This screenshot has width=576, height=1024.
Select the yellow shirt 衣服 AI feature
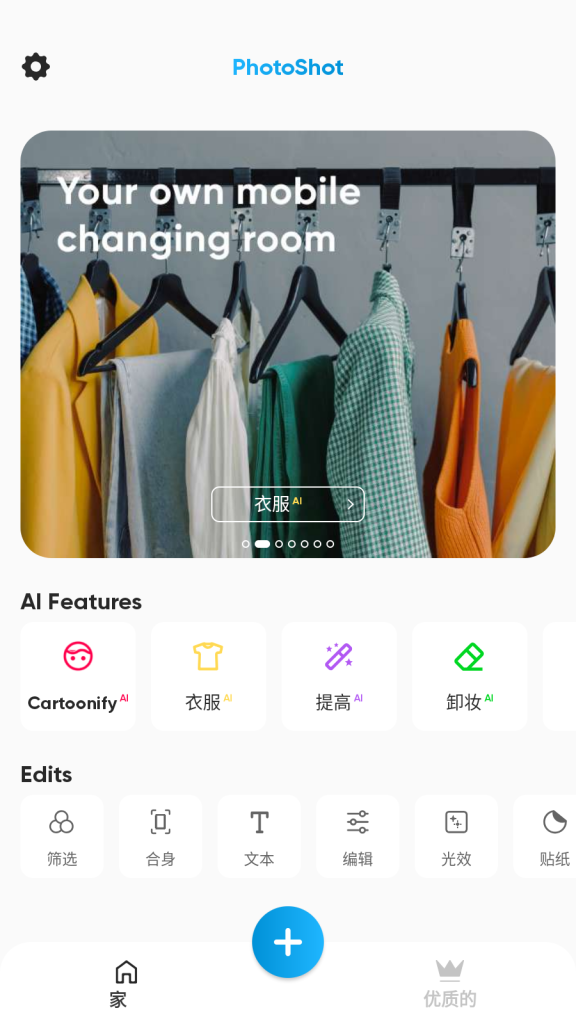[x=208, y=676]
